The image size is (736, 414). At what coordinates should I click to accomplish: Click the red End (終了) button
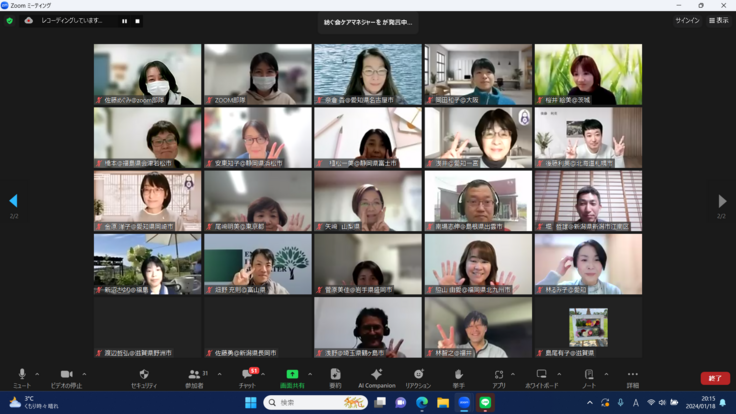coord(714,378)
